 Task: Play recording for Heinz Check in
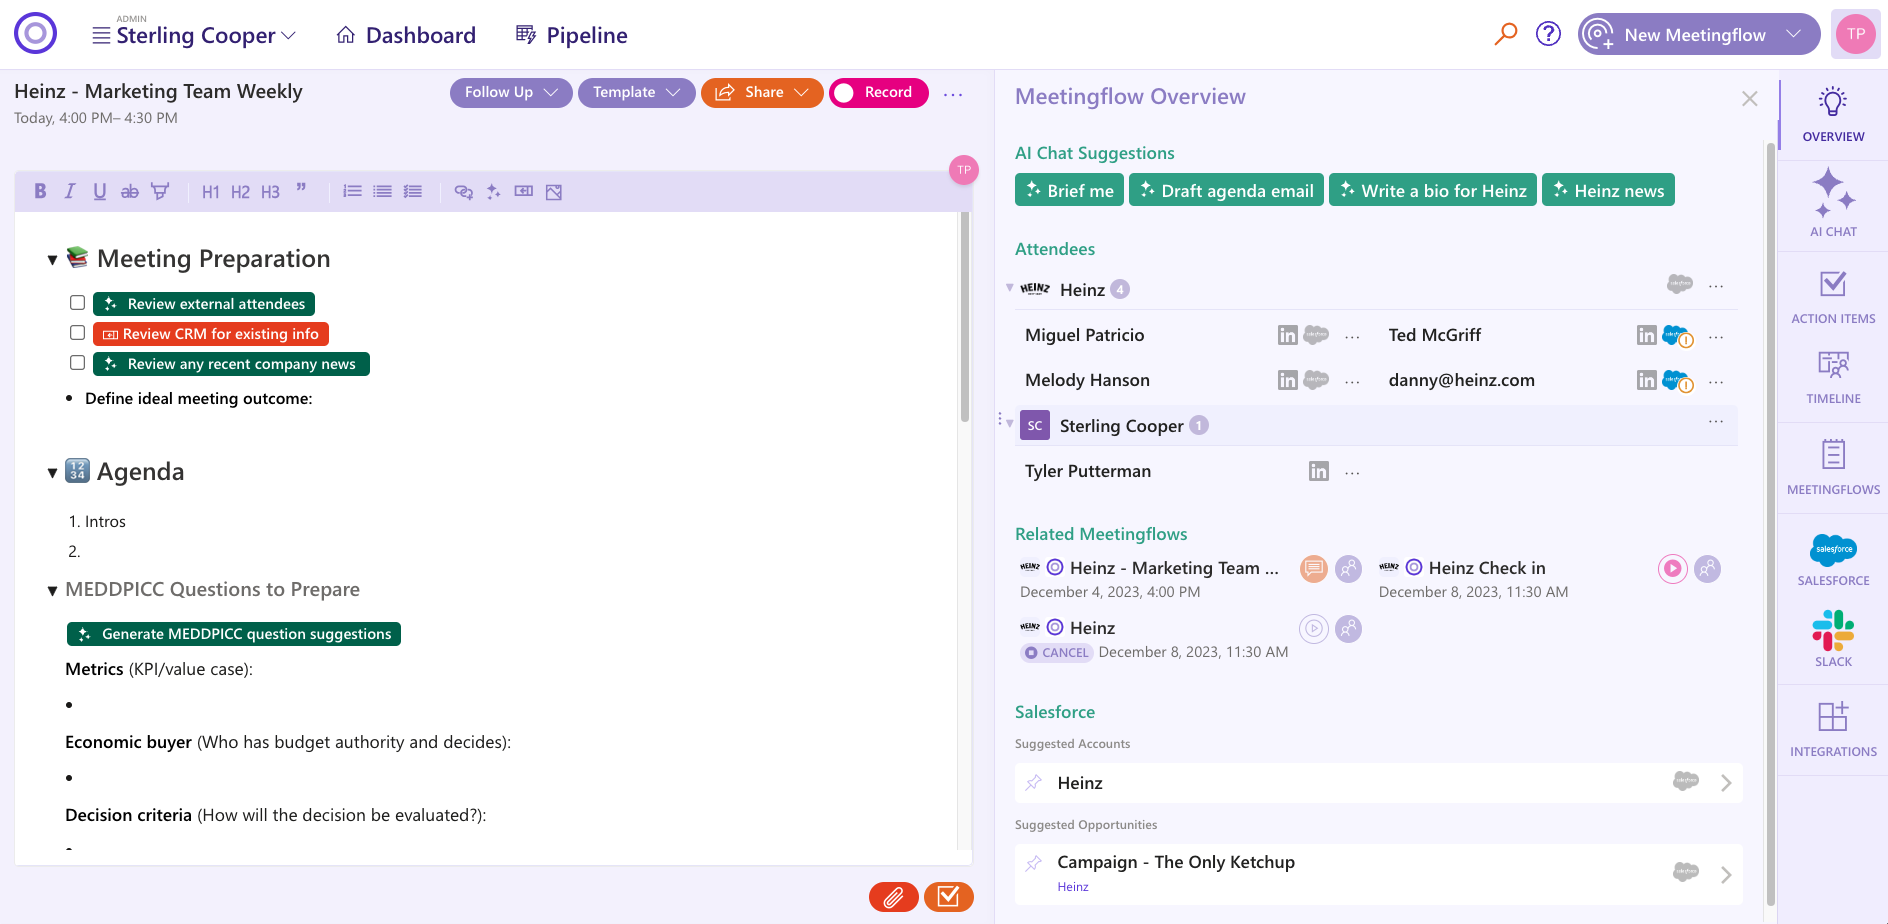tap(1672, 569)
